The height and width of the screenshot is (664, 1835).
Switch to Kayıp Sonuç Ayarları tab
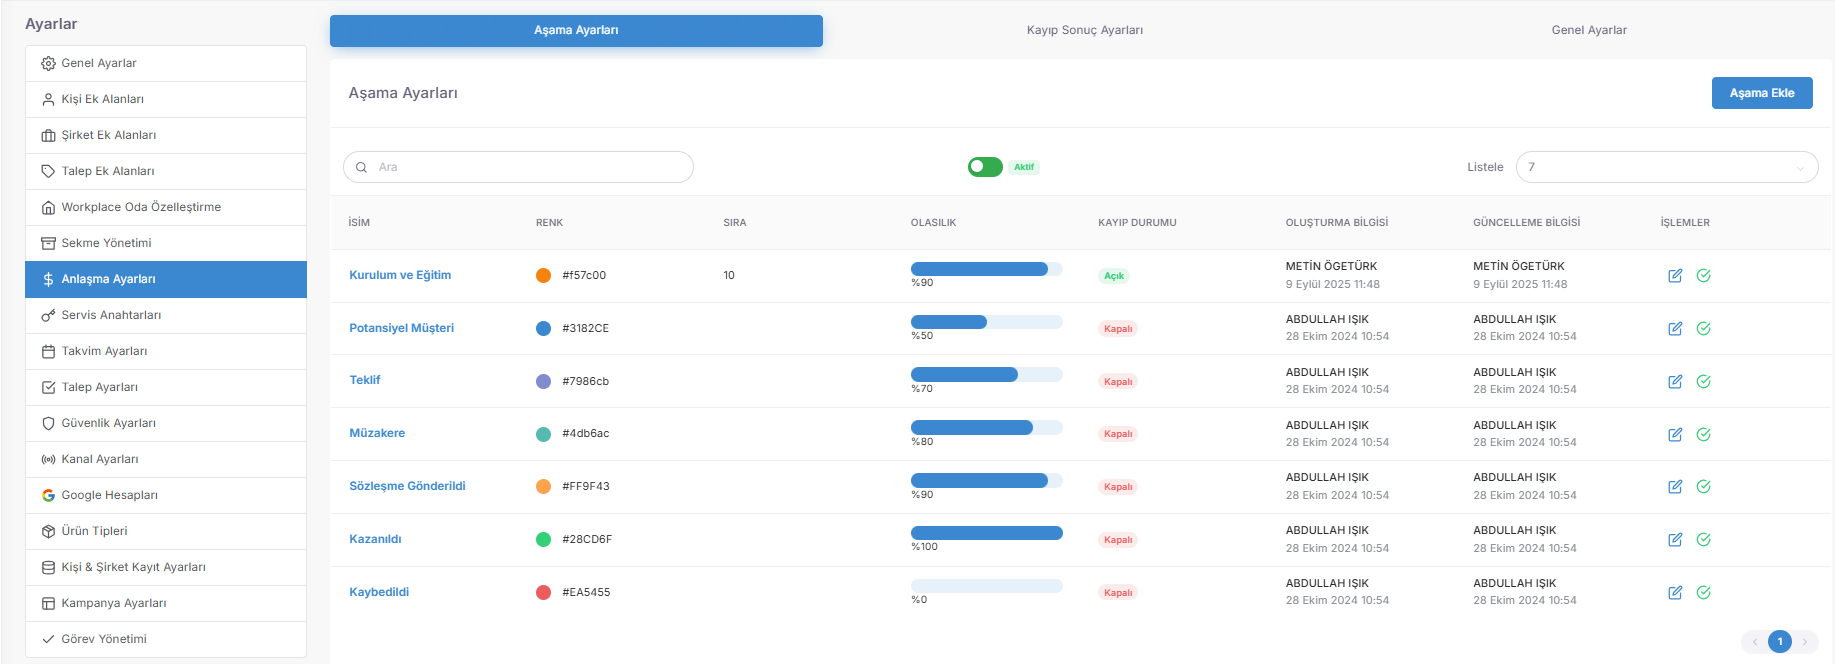[x=1085, y=30]
